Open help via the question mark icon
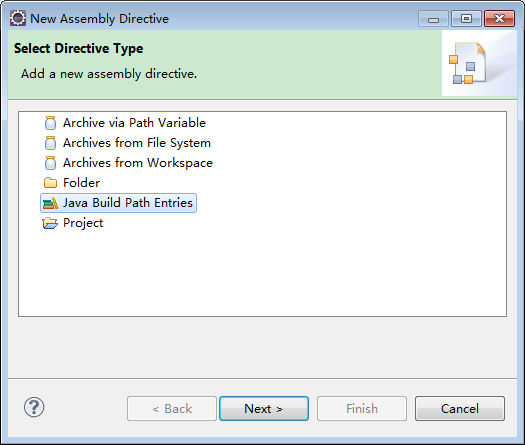Screen dimensions: 525x445 [x=34, y=407]
